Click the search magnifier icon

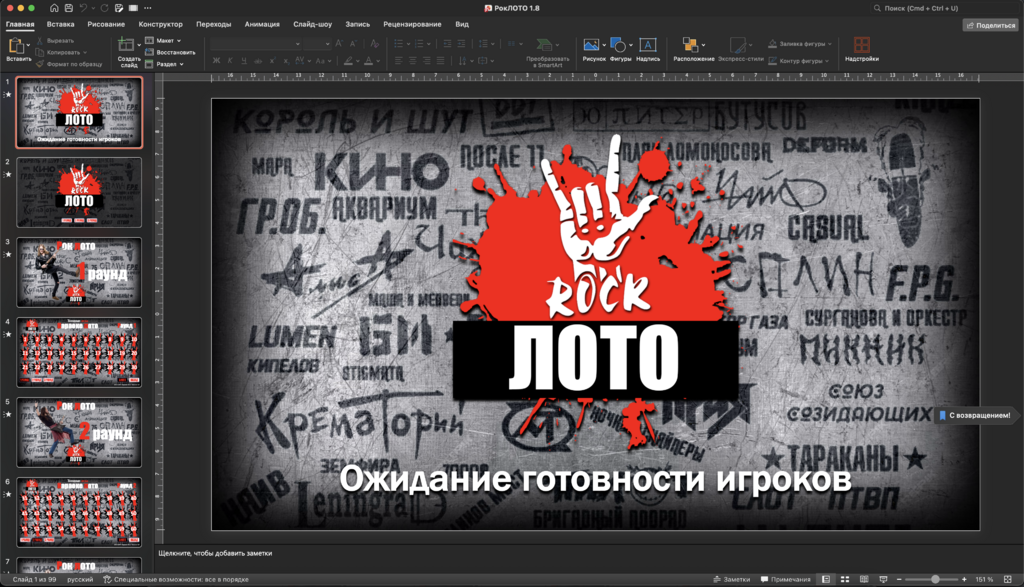[877, 8]
